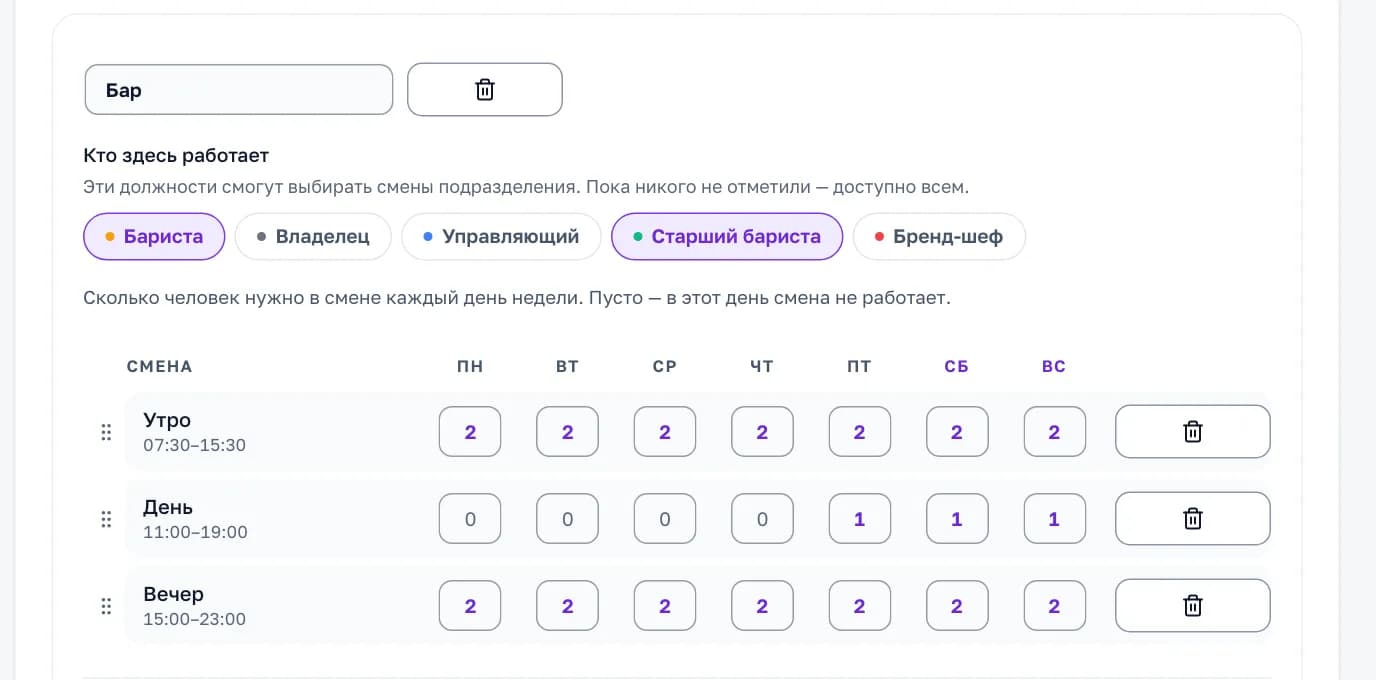This screenshot has height=680, width=1376.
Task: Edit Вечер headcount for ПН
Action: [470, 606]
